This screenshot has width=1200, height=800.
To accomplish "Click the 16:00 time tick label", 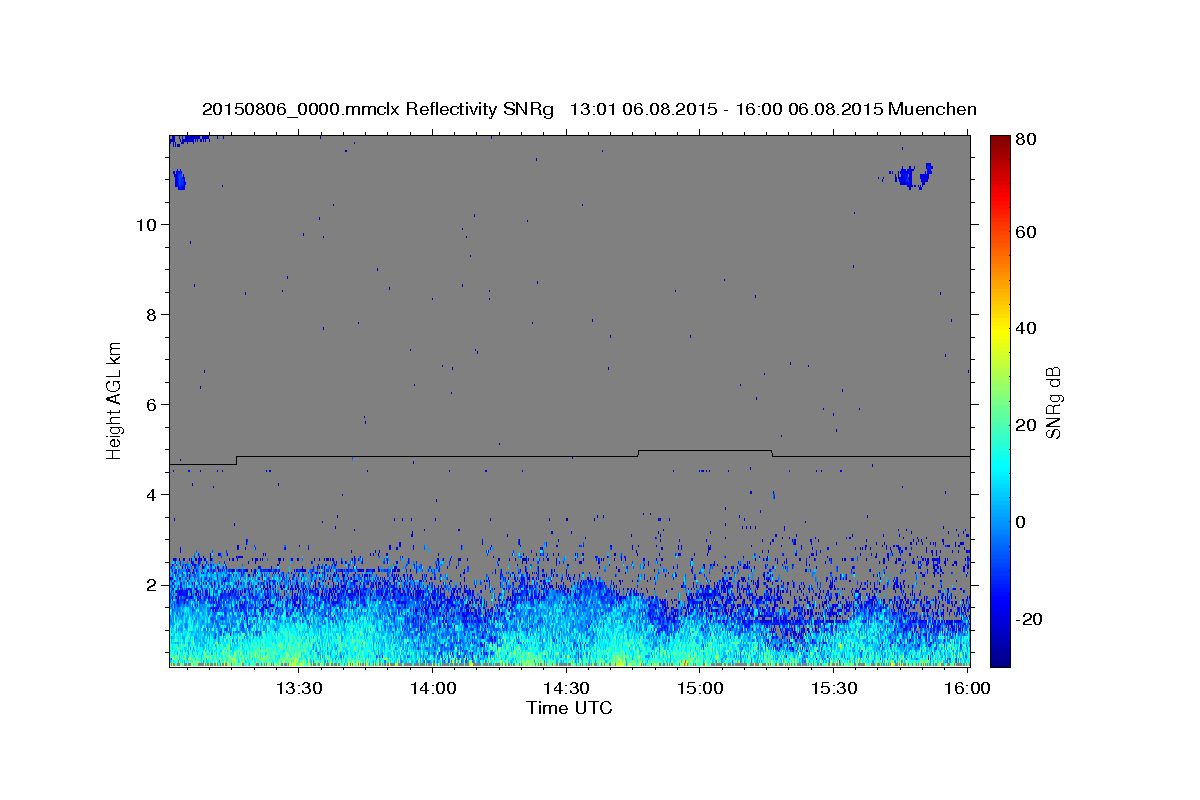I will pyautogui.click(x=966, y=688).
